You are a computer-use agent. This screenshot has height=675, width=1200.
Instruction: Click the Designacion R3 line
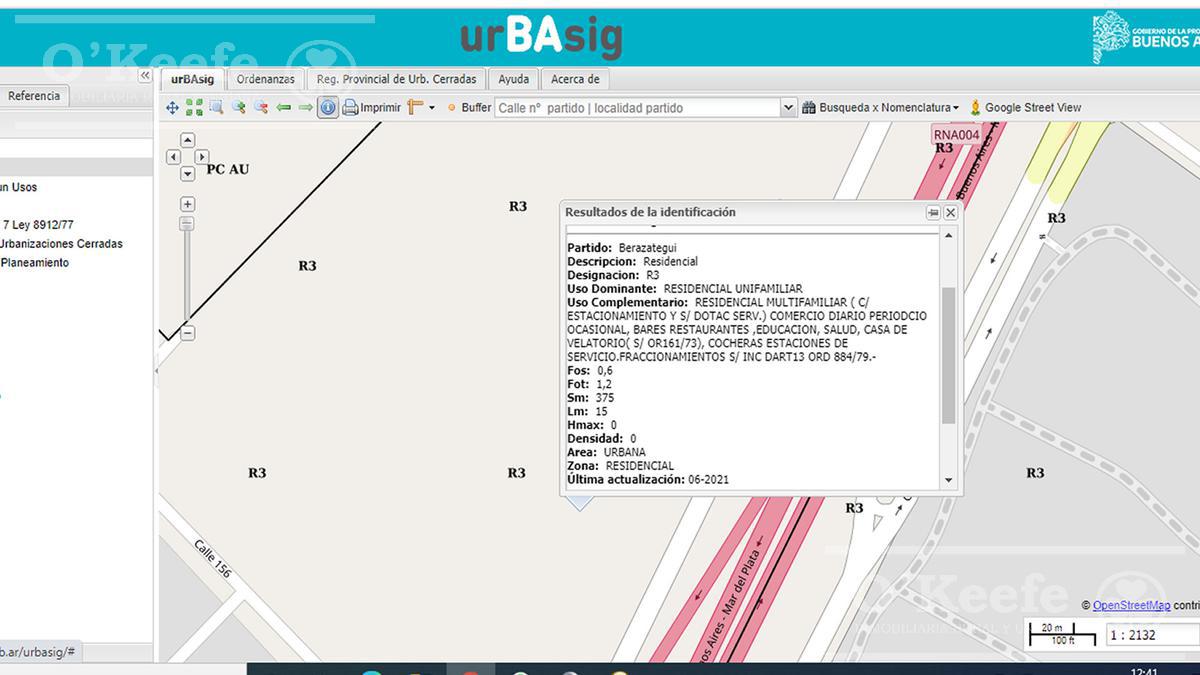613,275
